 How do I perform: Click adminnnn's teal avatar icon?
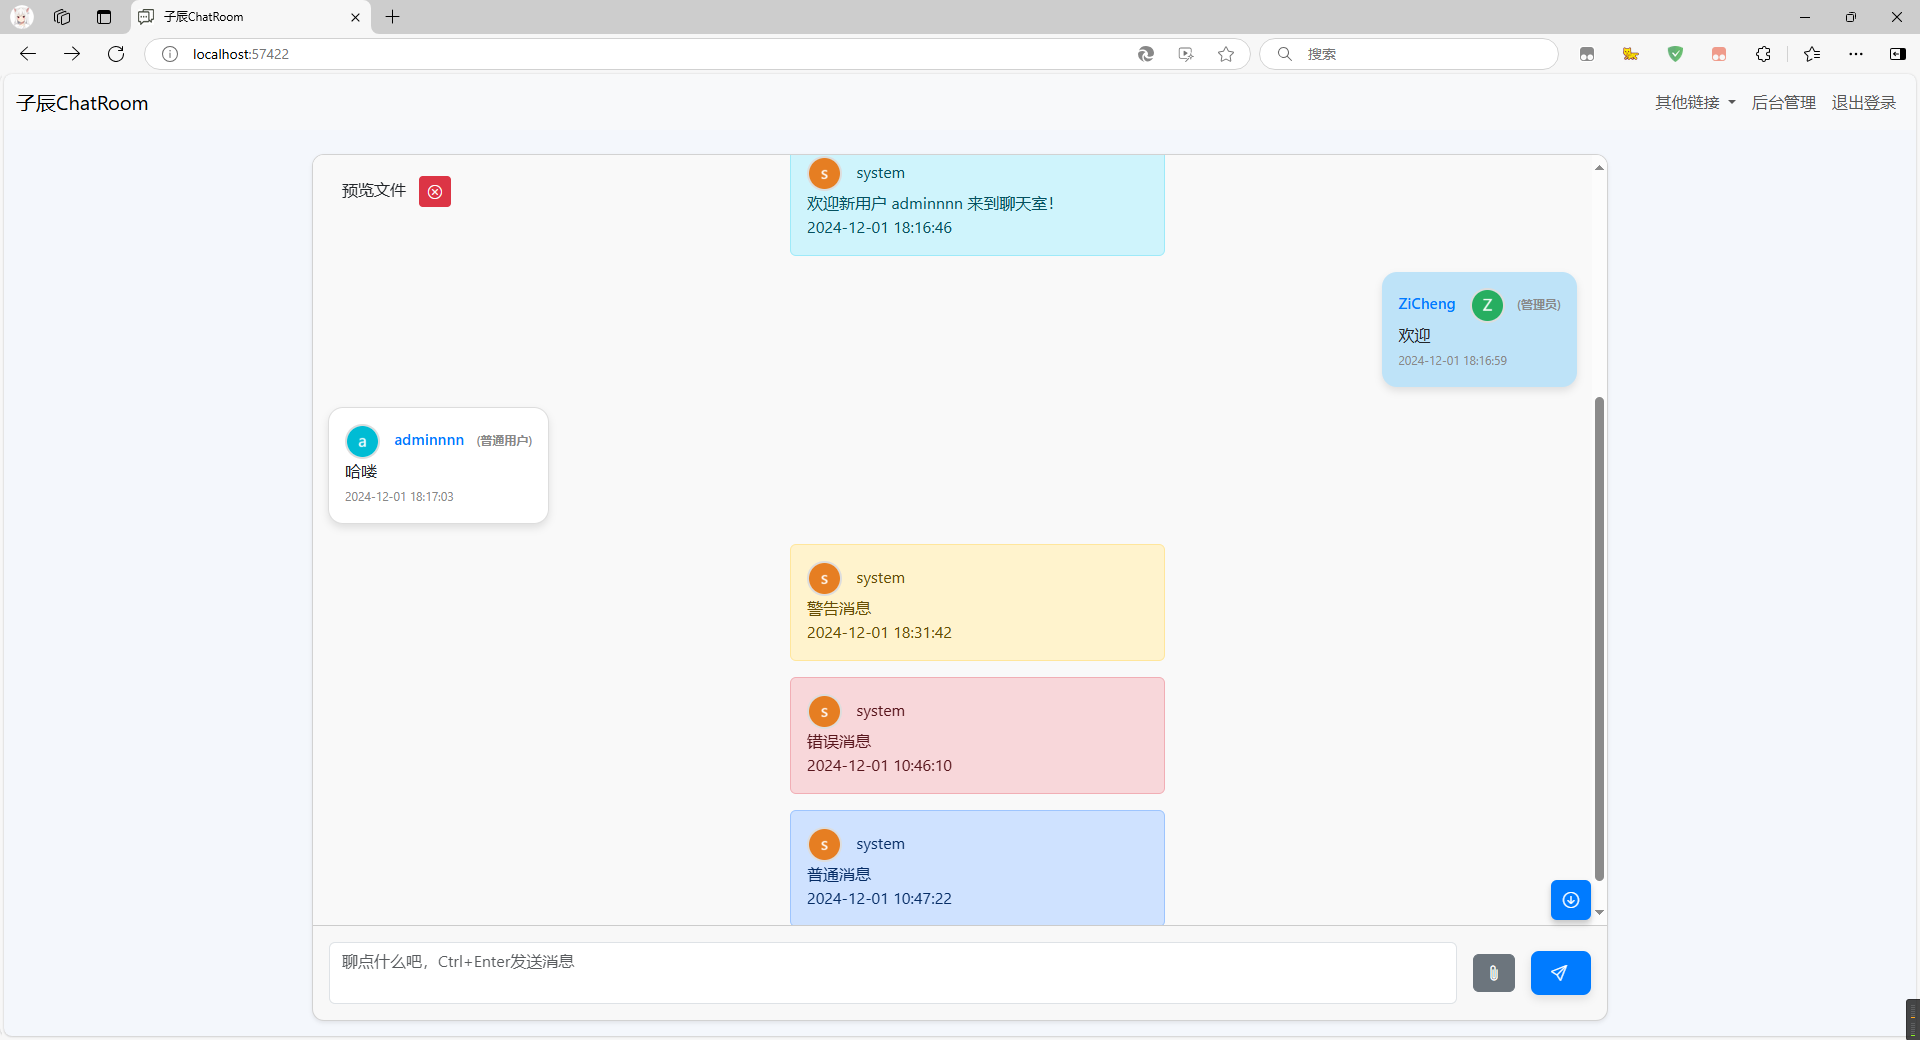tap(362, 441)
